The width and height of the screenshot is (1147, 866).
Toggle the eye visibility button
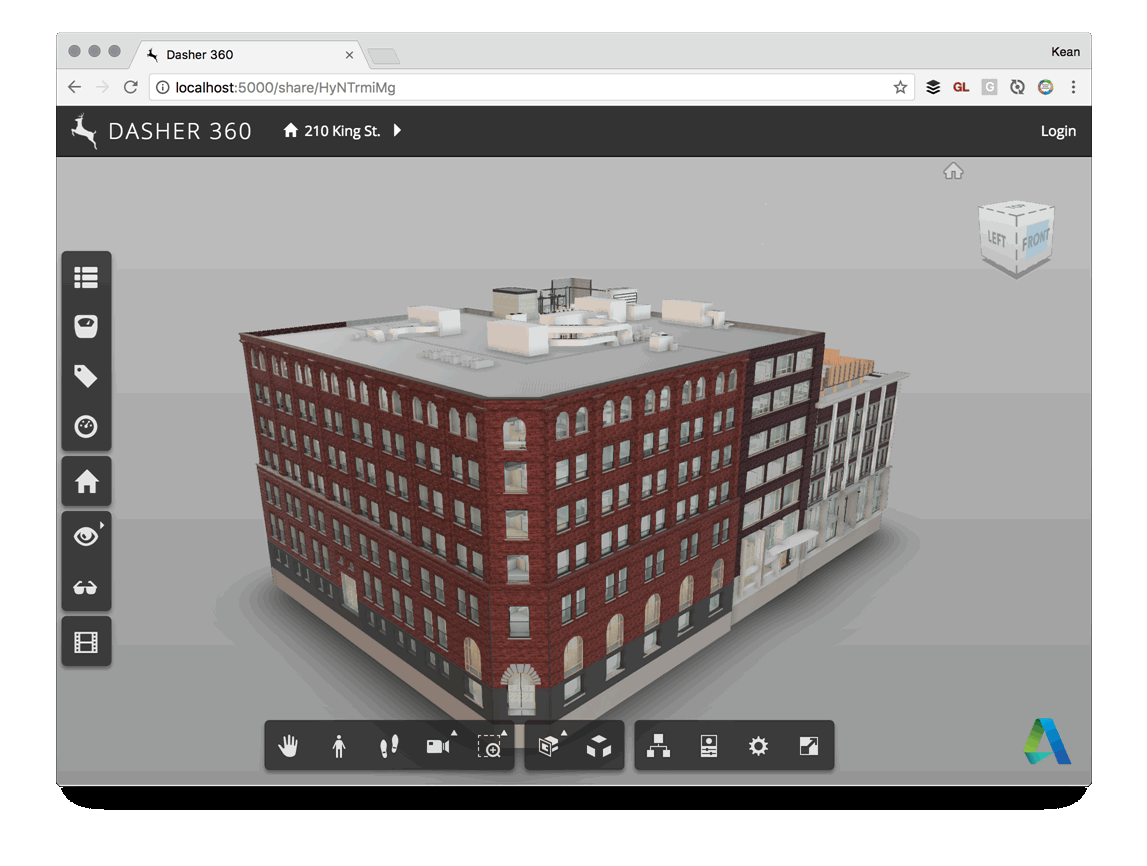(86, 536)
